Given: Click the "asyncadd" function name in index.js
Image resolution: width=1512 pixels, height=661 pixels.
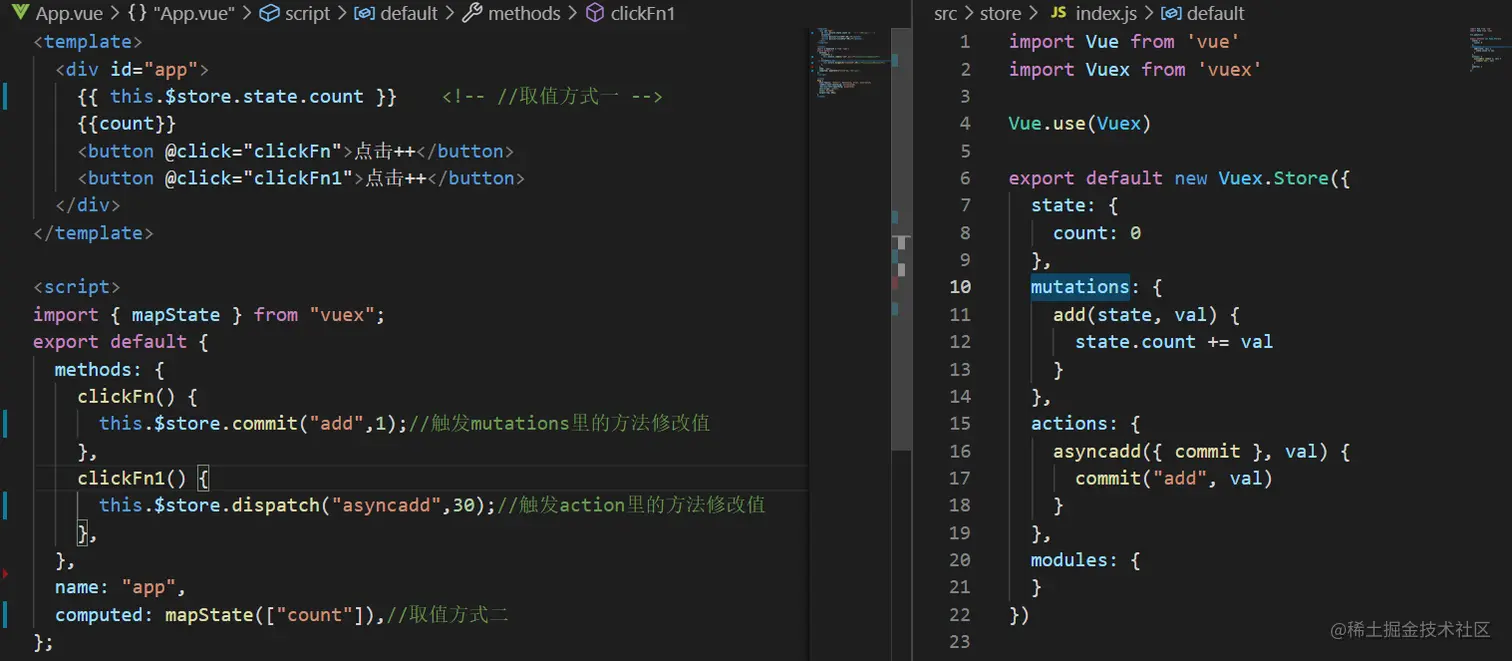Looking at the screenshot, I should (x=1097, y=451).
